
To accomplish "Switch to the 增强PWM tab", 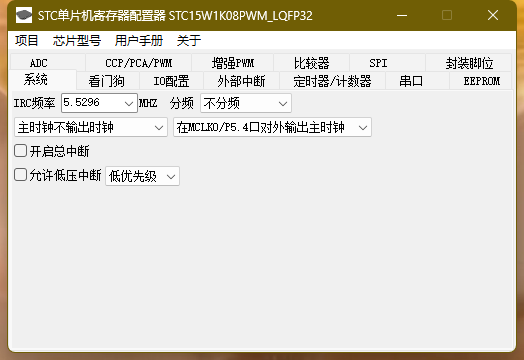I will (233, 63).
